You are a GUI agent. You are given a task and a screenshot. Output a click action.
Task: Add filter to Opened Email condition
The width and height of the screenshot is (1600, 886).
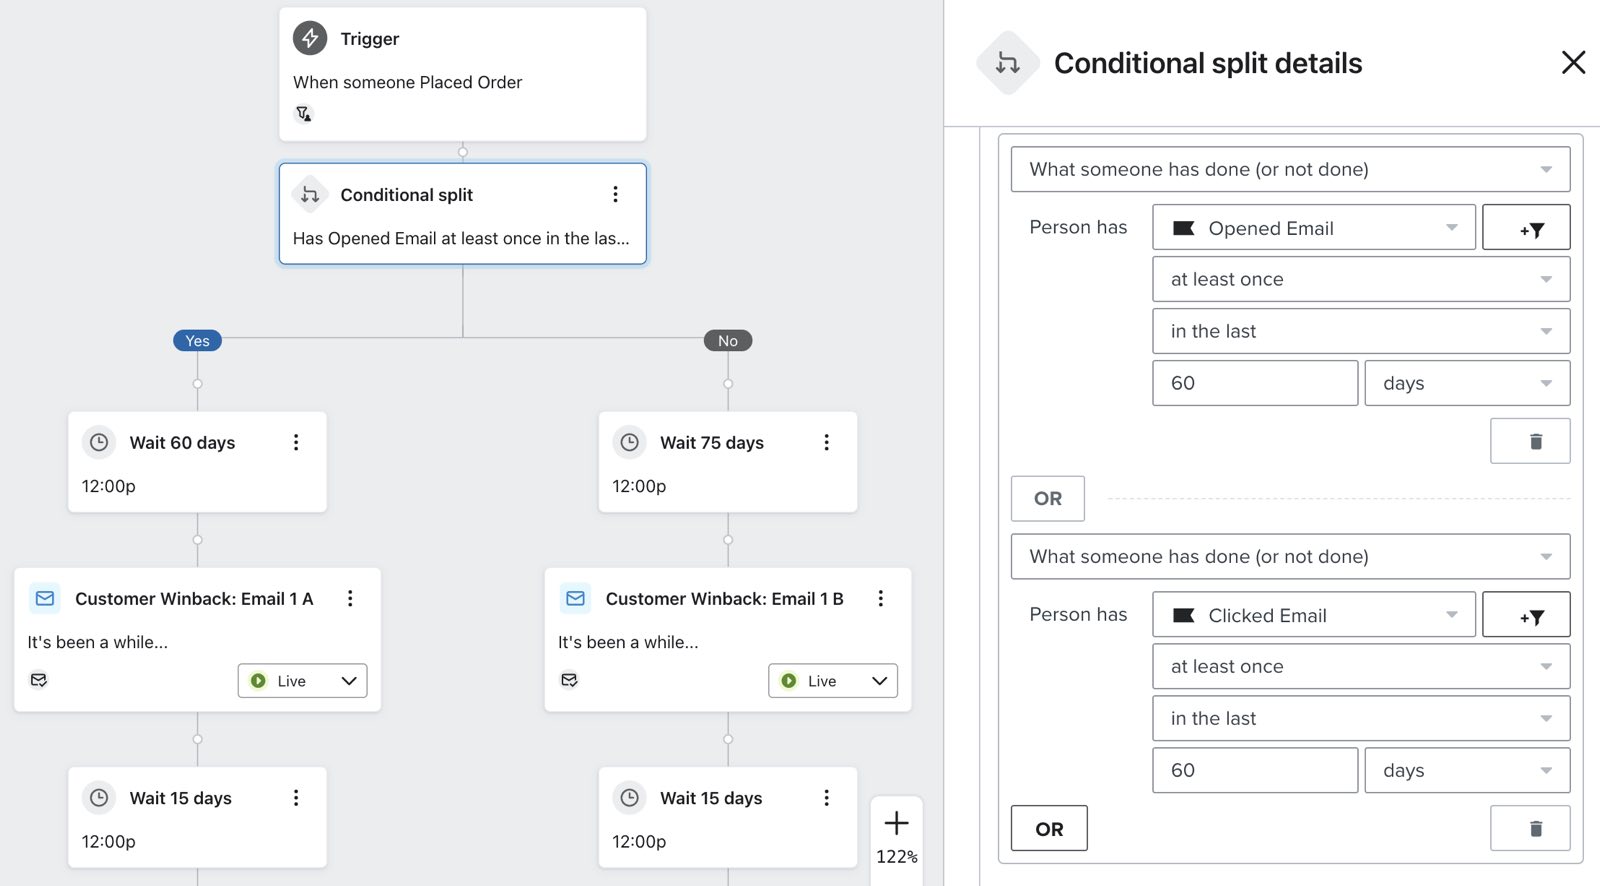point(1525,228)
